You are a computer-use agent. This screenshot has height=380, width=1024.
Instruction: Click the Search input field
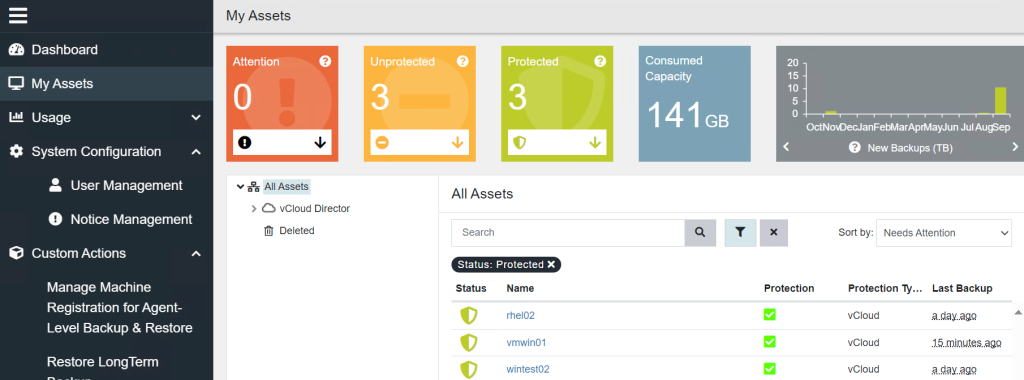tap(568, 232)
